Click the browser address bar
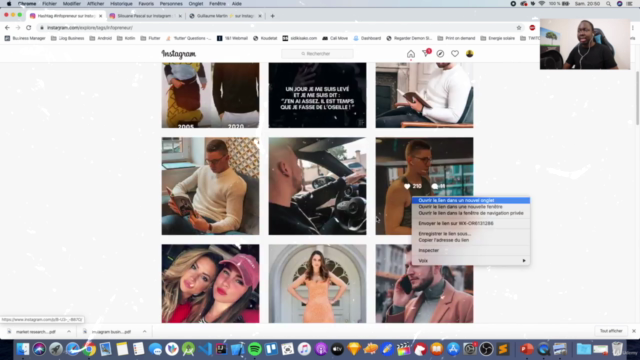Screen dimensions: 640x360 coord(278,28)
